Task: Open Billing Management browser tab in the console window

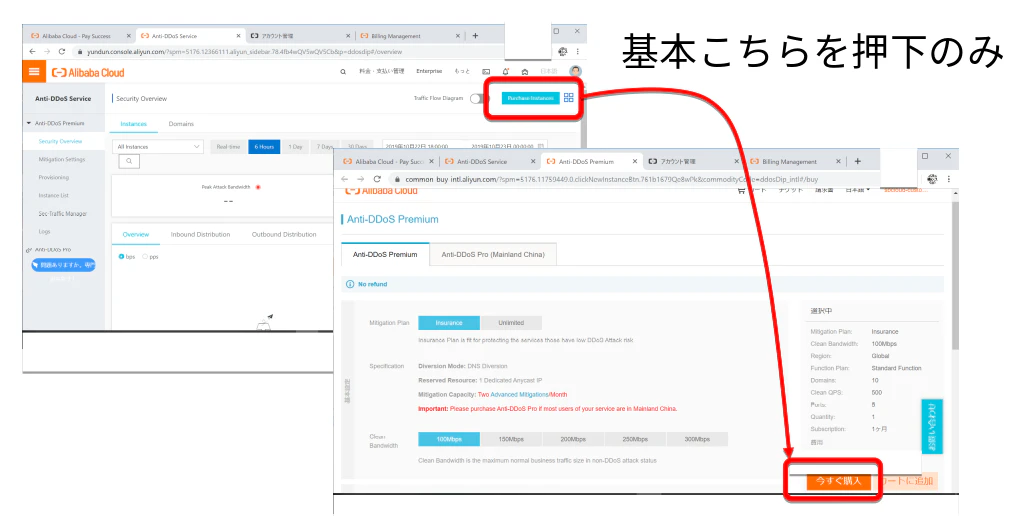Action: pyautogui.click(x=410, y=36)
